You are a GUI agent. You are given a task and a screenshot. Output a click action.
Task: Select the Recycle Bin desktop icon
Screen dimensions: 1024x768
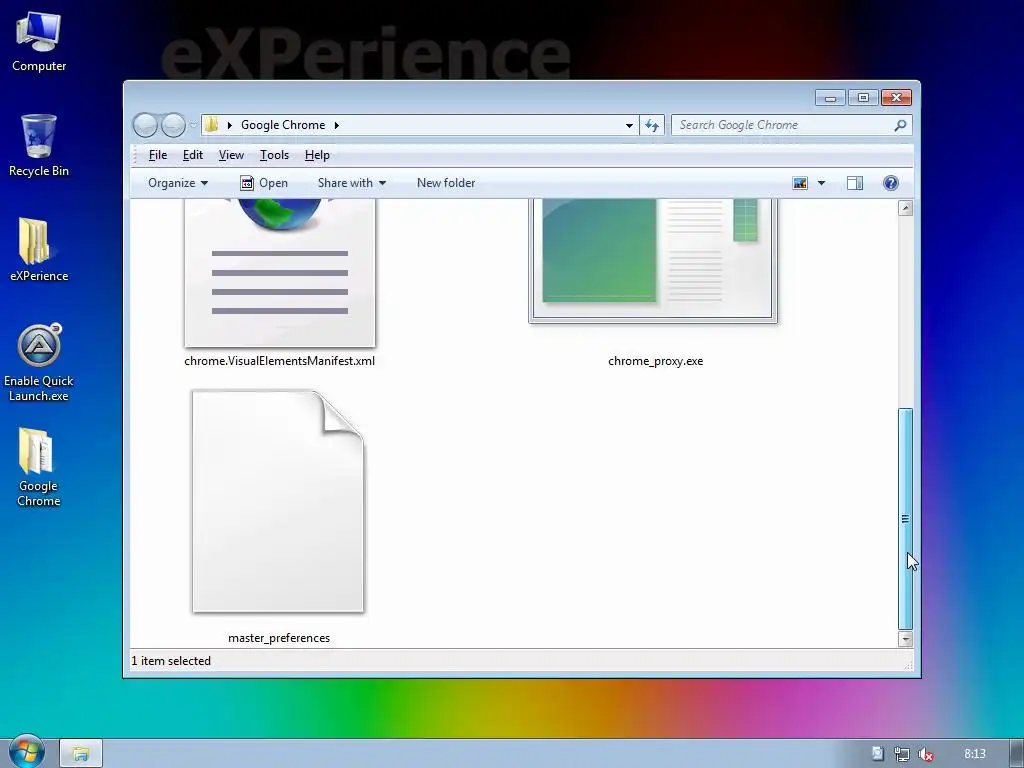pos(39,145)
